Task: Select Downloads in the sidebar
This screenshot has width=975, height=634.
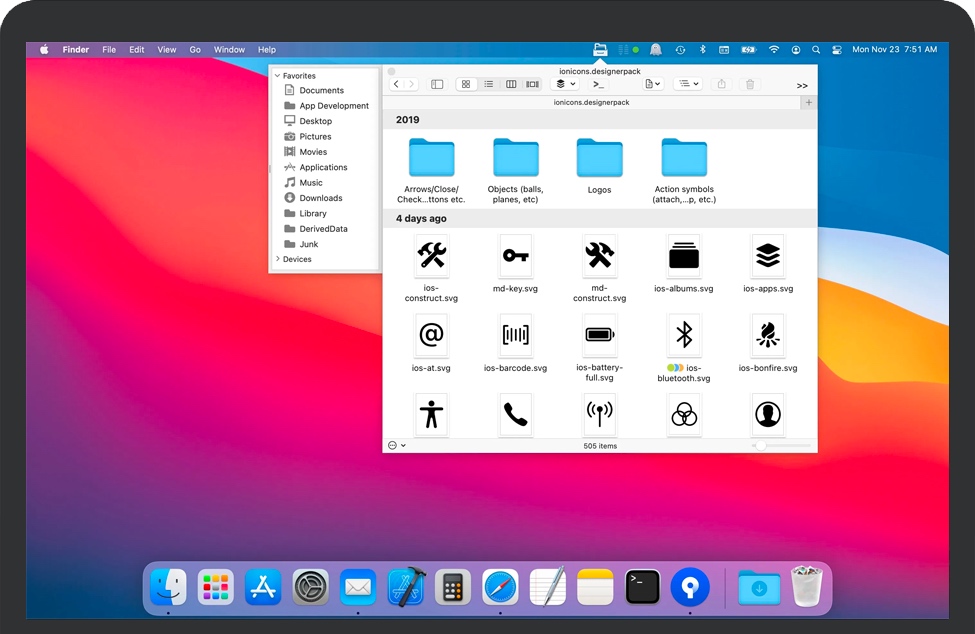Action: click(320, 198)
